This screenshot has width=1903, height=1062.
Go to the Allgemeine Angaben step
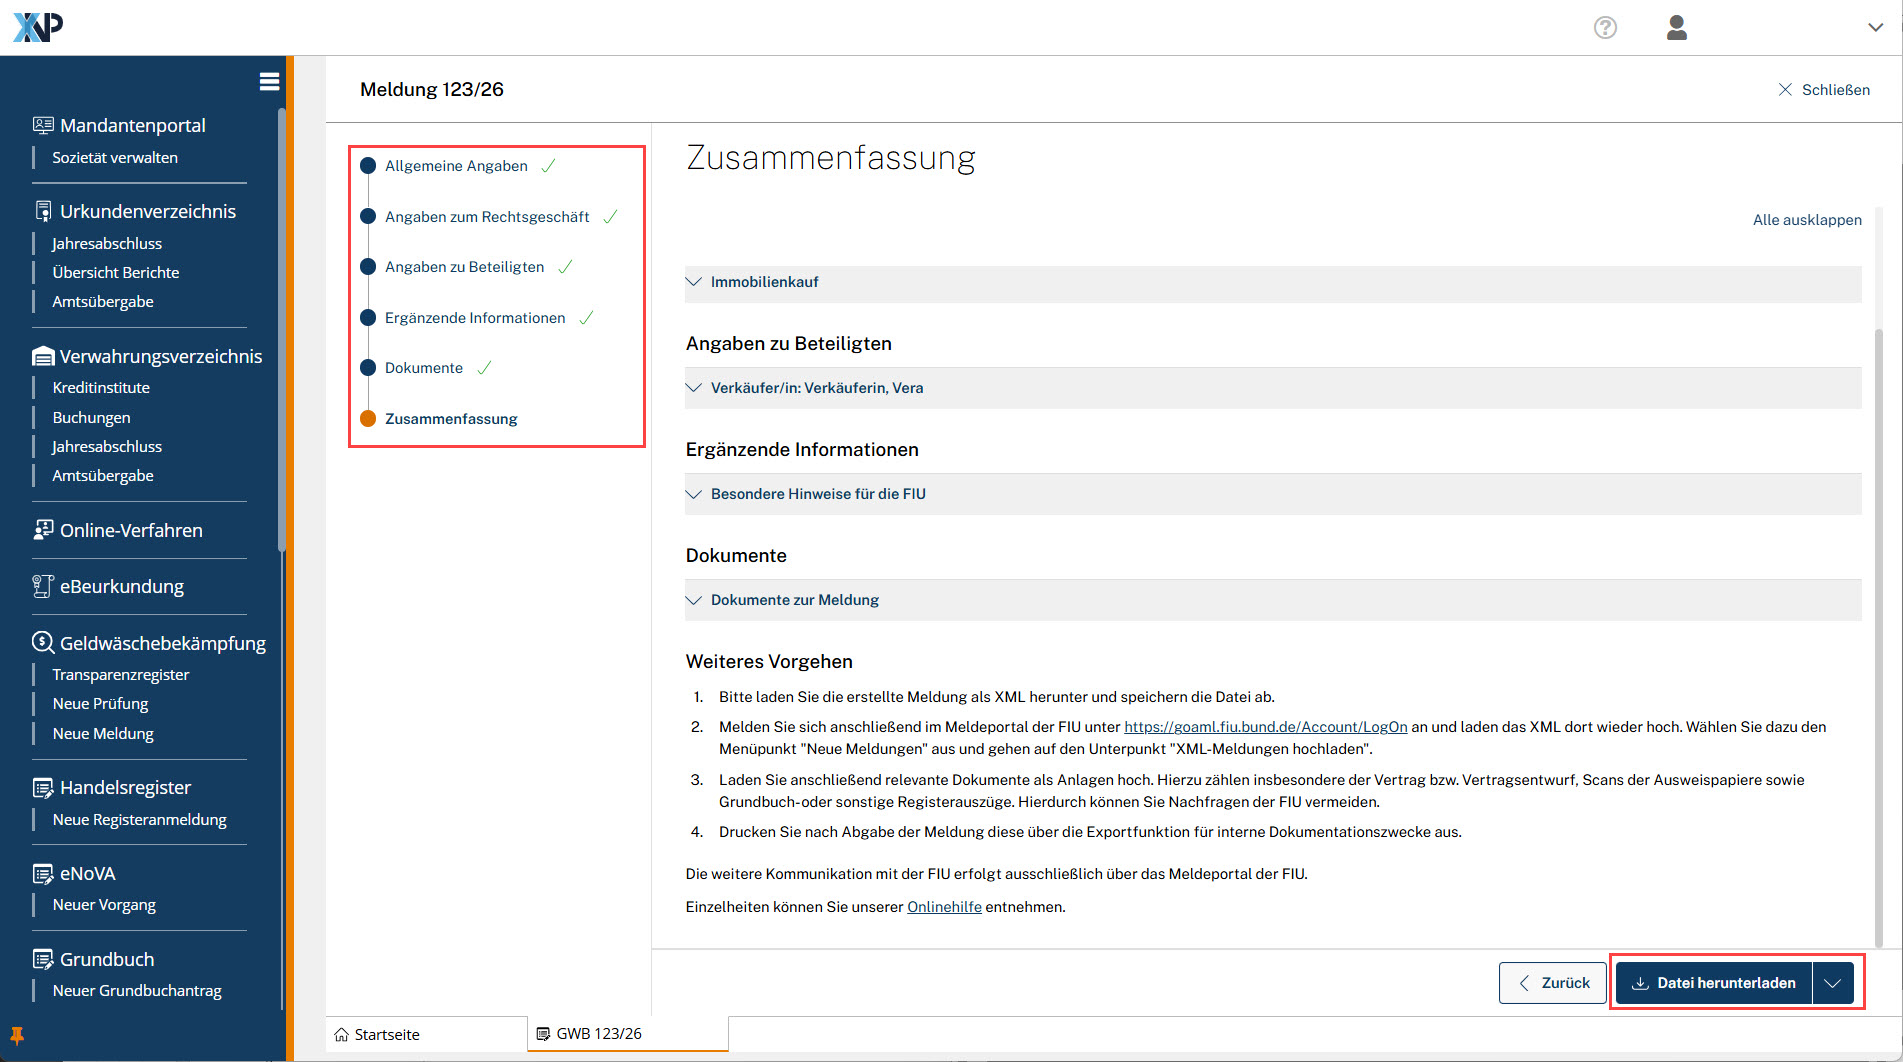pos(455,166)
